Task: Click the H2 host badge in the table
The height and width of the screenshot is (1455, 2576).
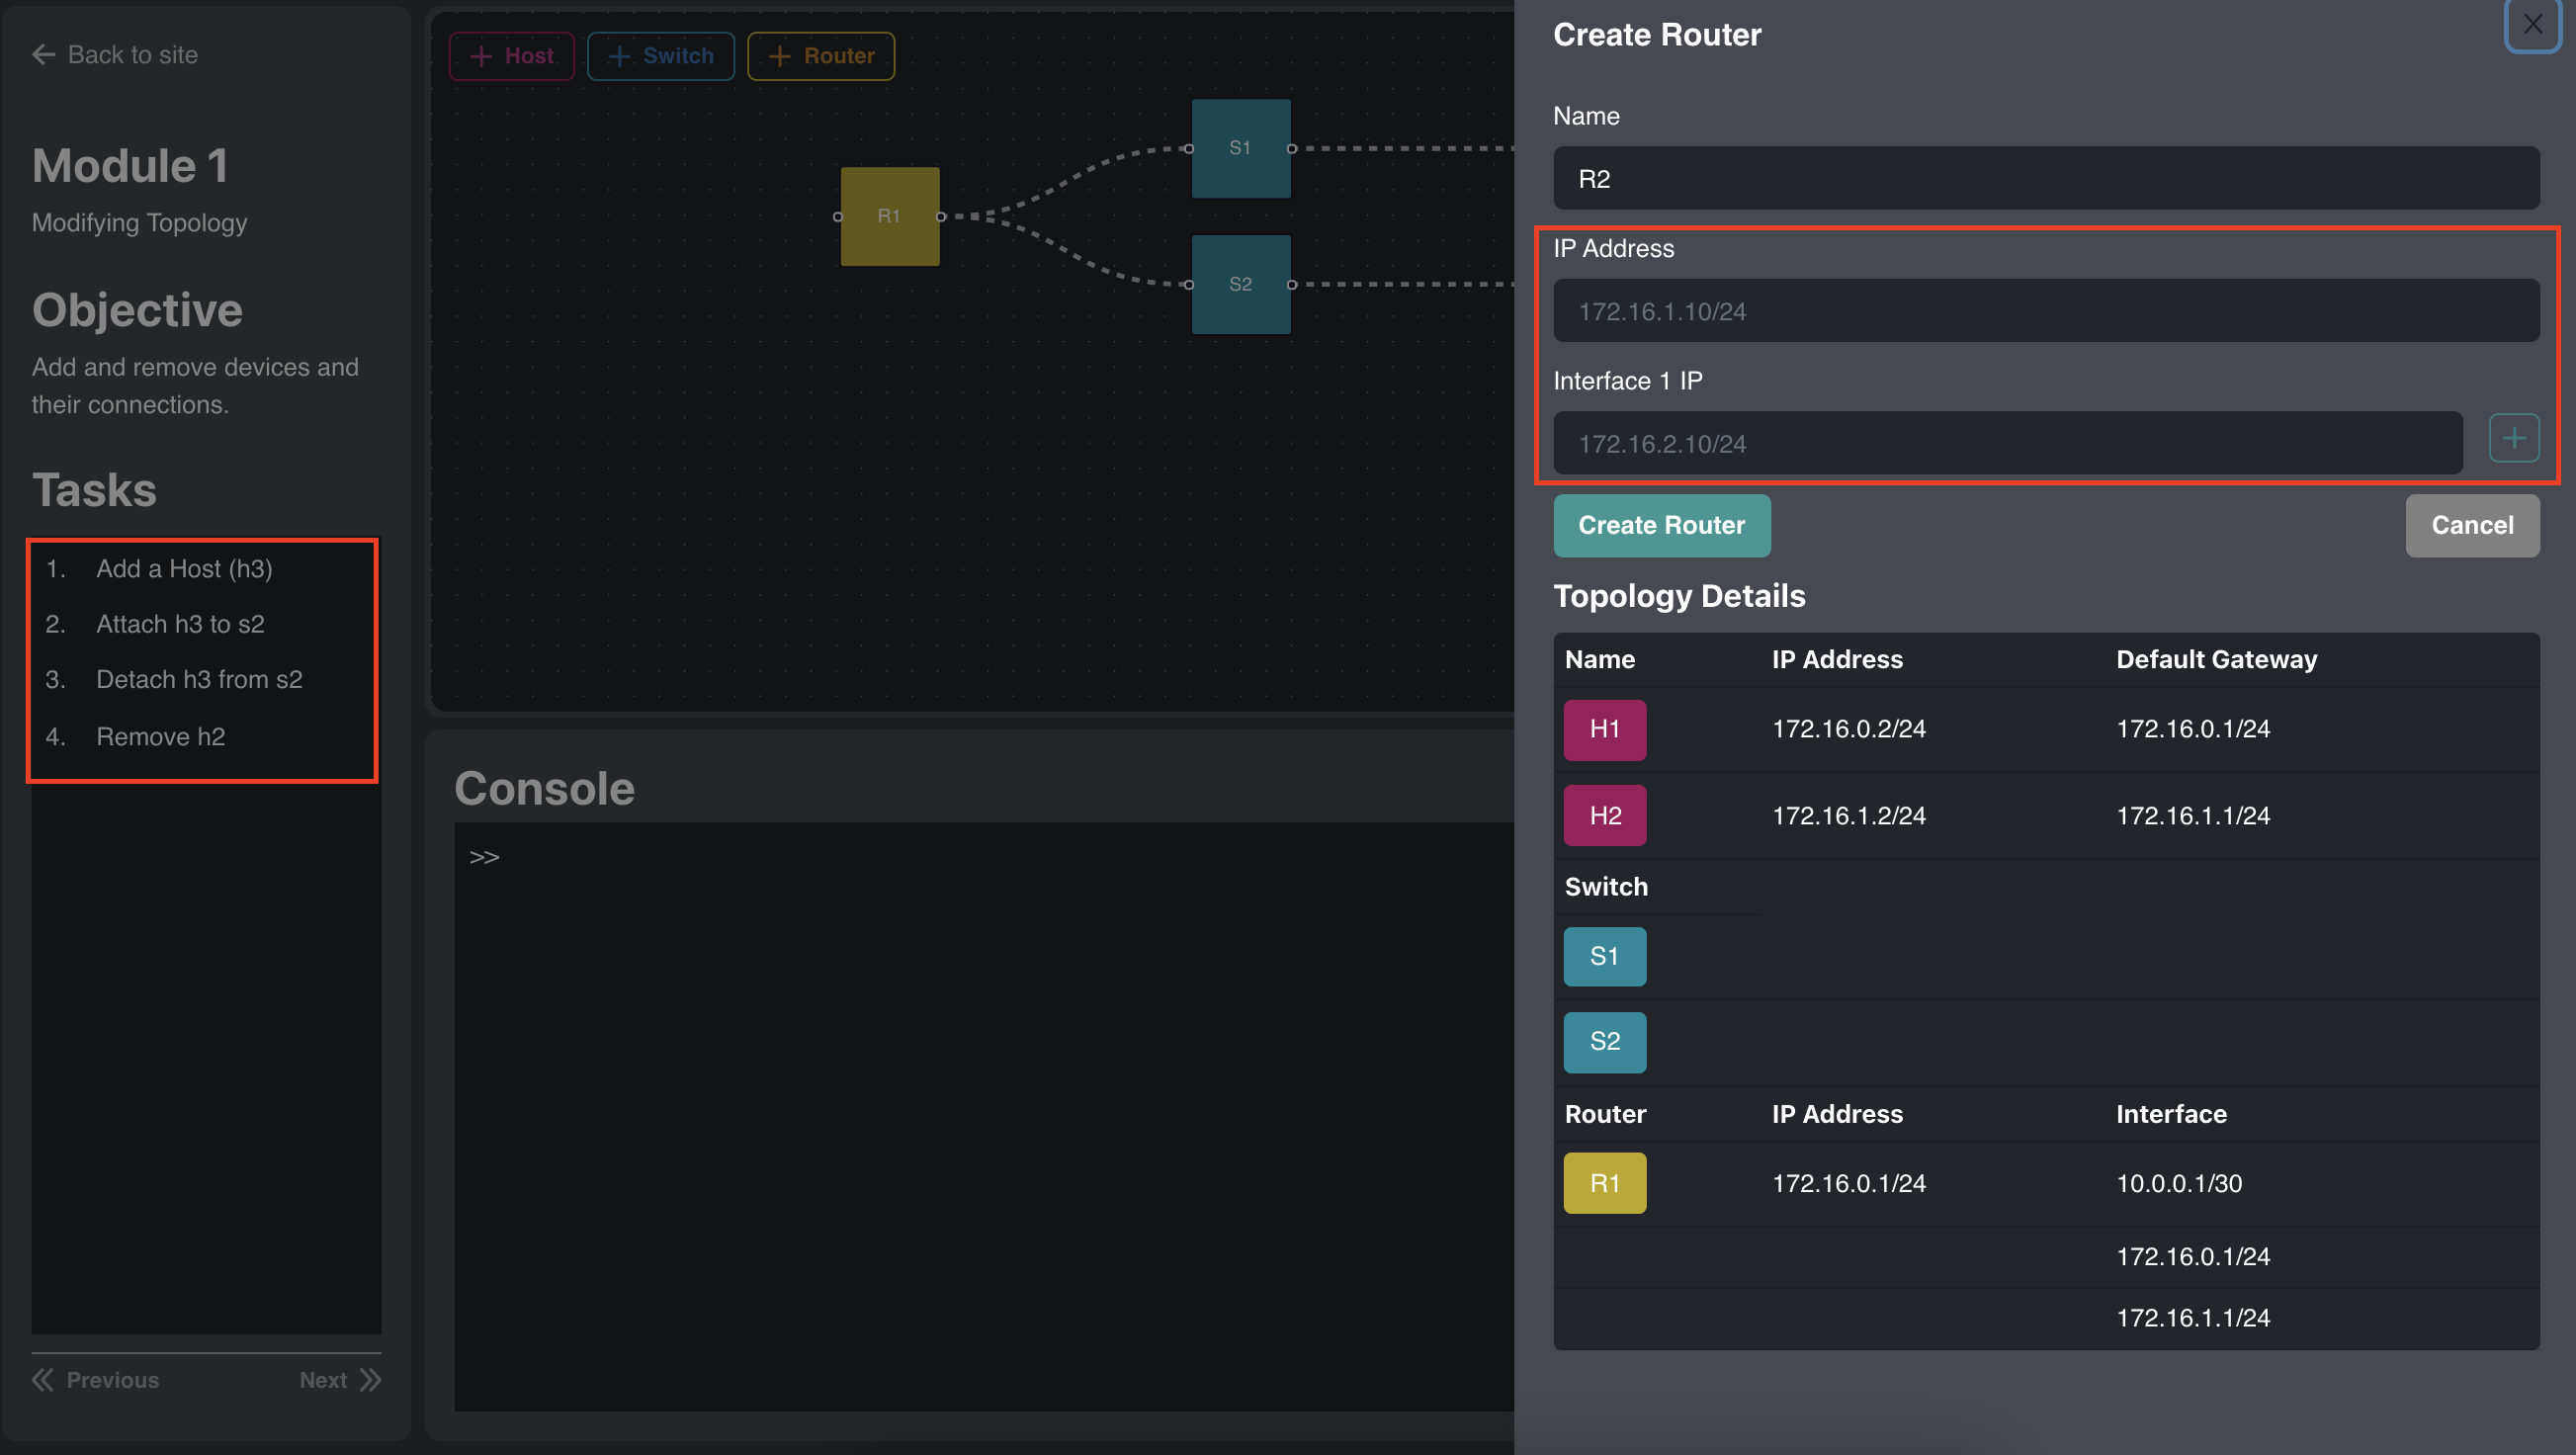Action: tap(1604, 816)
